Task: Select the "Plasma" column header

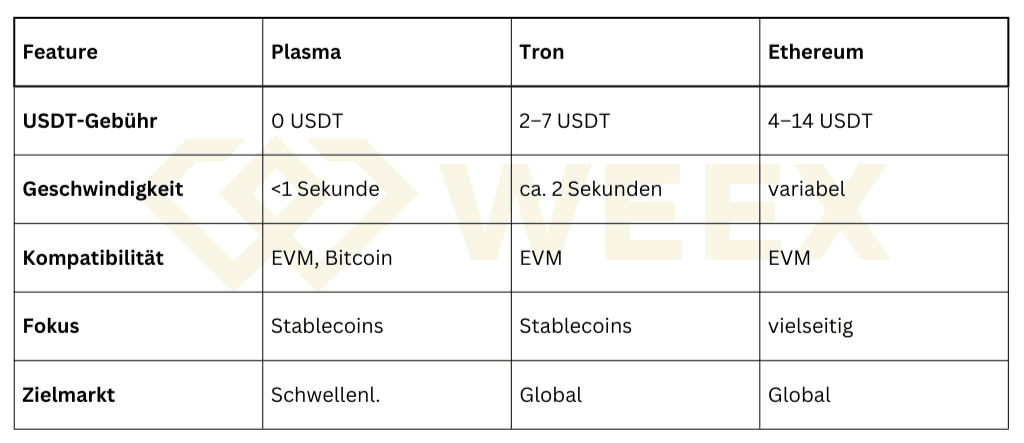Action: click(306, 52)
